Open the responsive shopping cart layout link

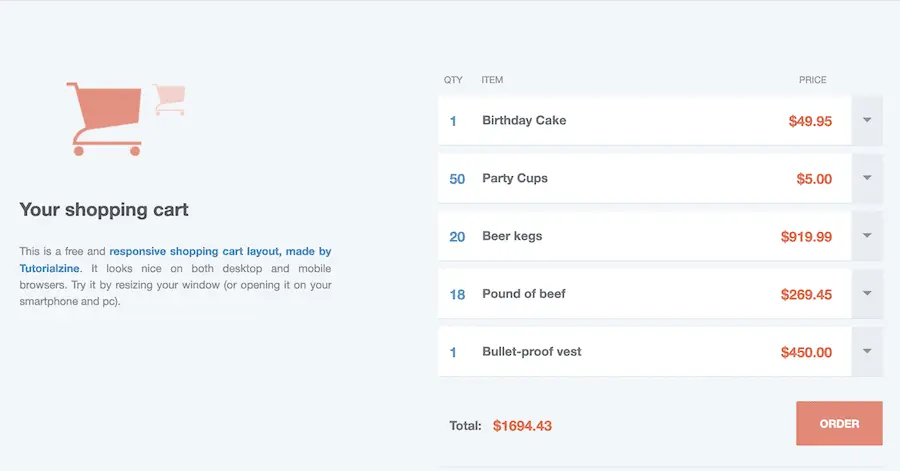pos(220,252)
